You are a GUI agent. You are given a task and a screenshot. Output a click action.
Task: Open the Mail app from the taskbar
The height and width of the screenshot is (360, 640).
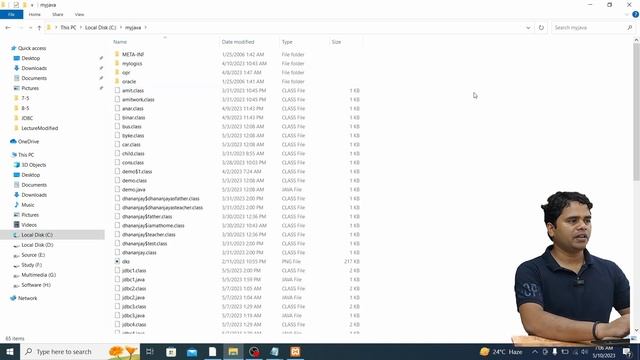pyautogui.click(x=192, y=351)
